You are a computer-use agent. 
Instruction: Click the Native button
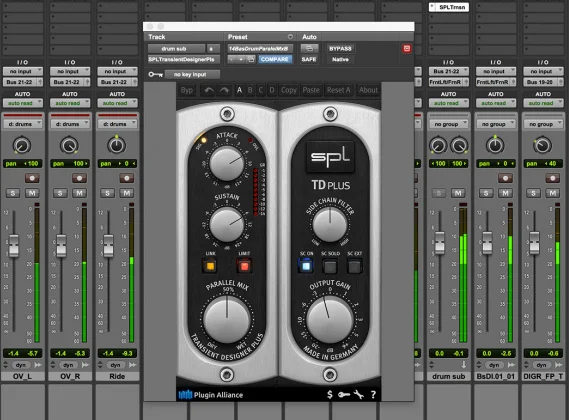340,59
